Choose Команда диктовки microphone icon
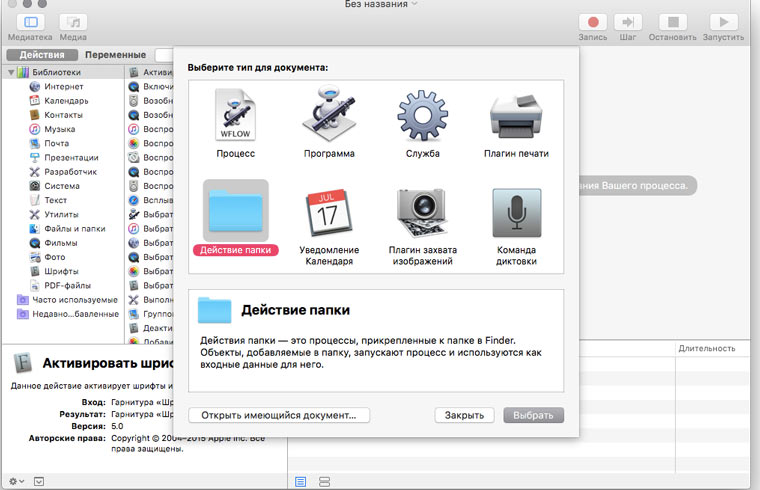760x490 pixels. tap(516, 212)
